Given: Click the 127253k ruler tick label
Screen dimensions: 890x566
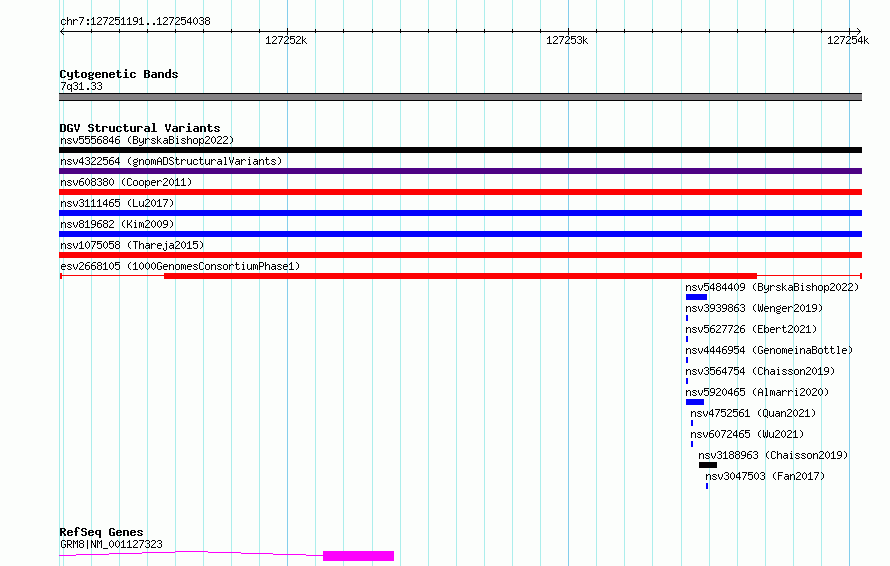Looking at the screenshot, I should tap(567, 40).
